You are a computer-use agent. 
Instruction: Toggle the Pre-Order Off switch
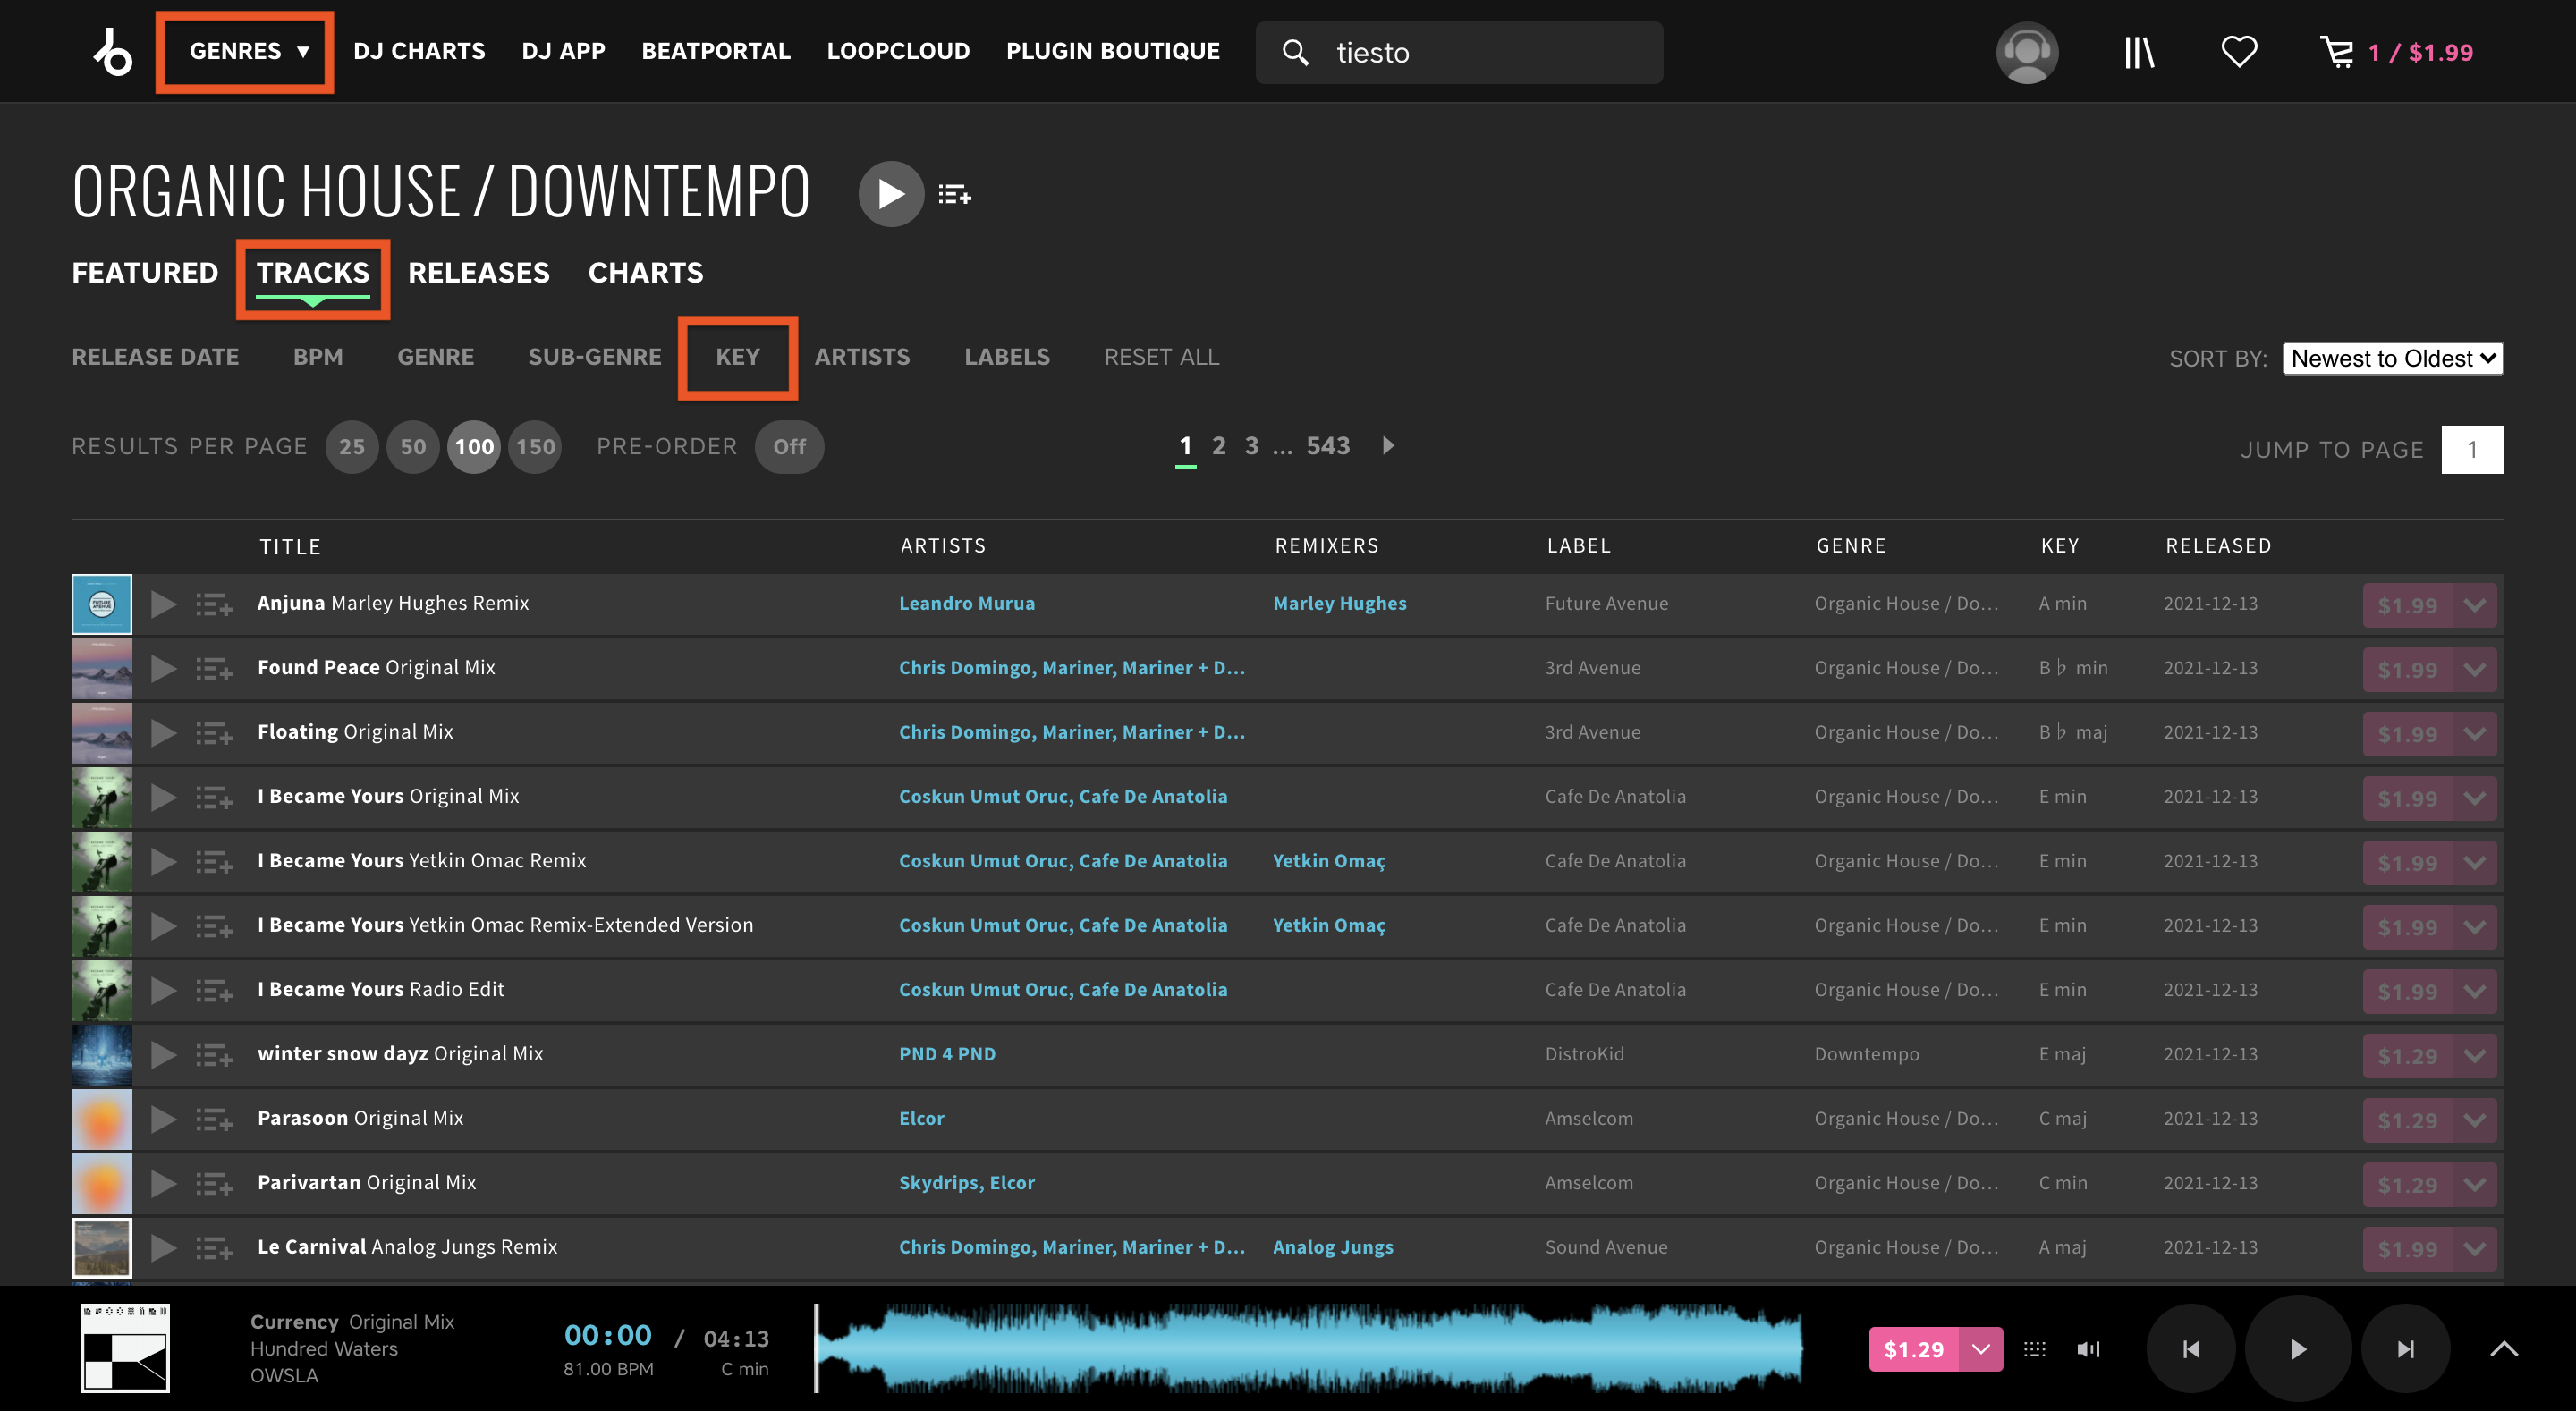(789, 447)
